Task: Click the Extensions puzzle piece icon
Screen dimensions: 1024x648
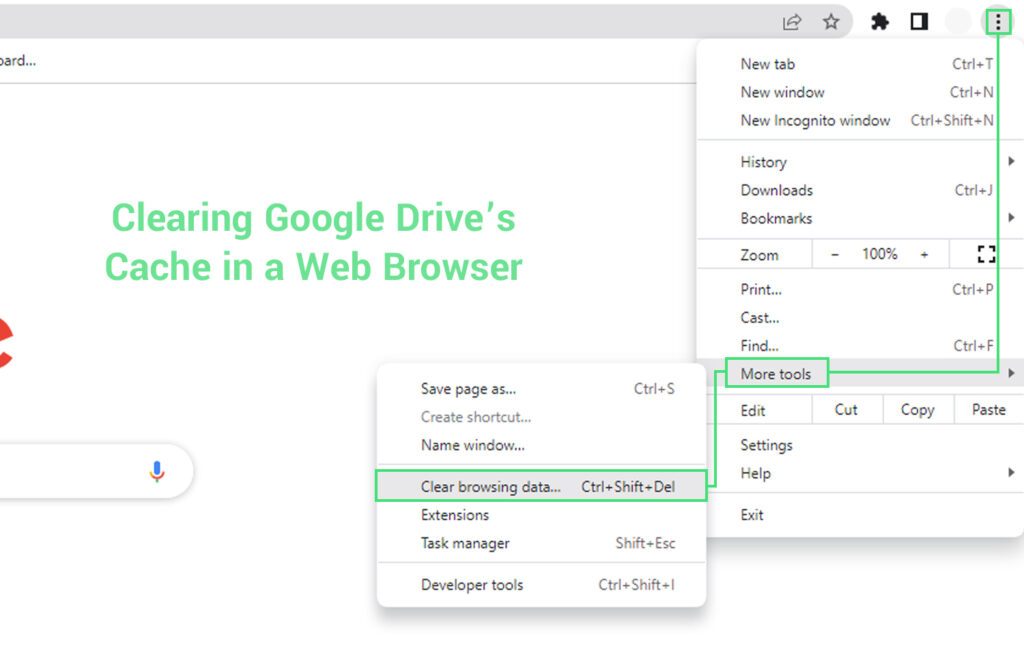Action: pos(880,22)
